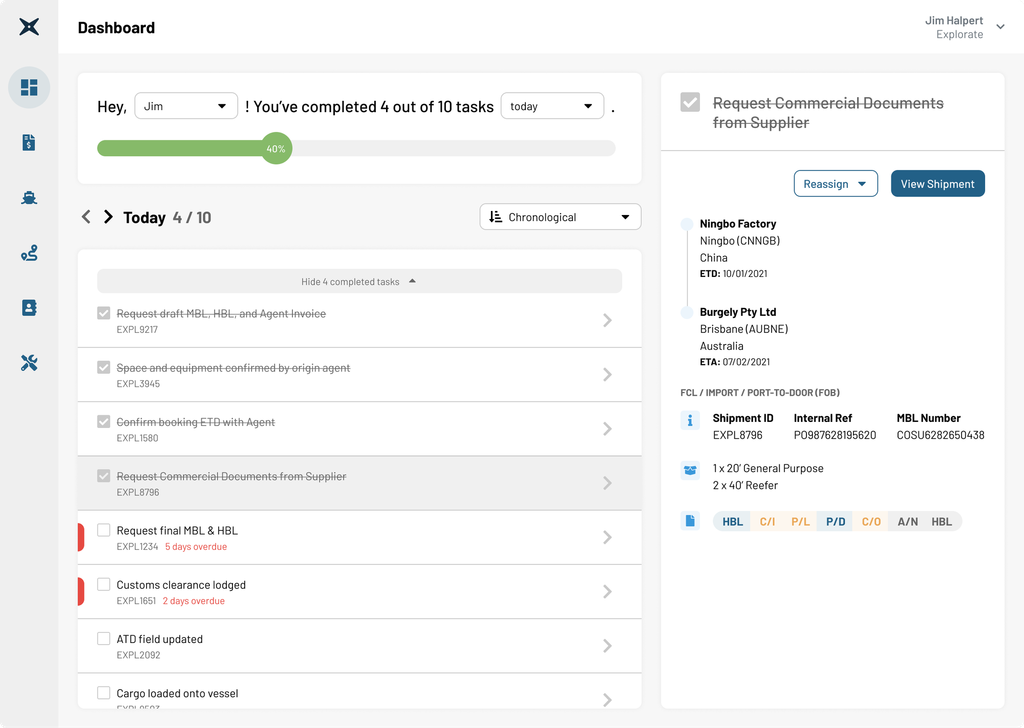The image size is (1024, 728).
Task: Open arrow for Space and equipment task
Action: [607, 374]
